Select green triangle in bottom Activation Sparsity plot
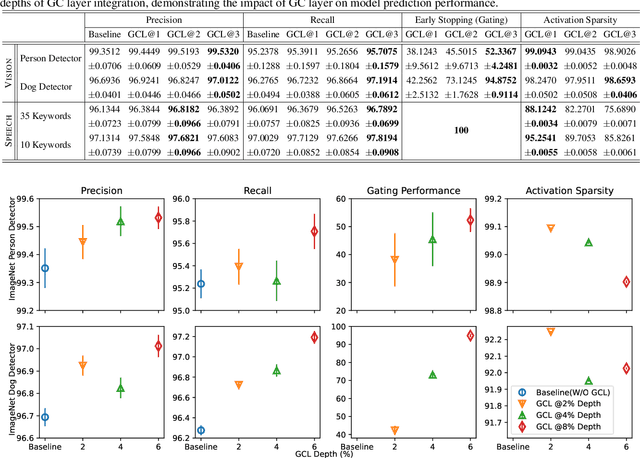The width and height of the screenshot is (640, 458). coord(588,381)
